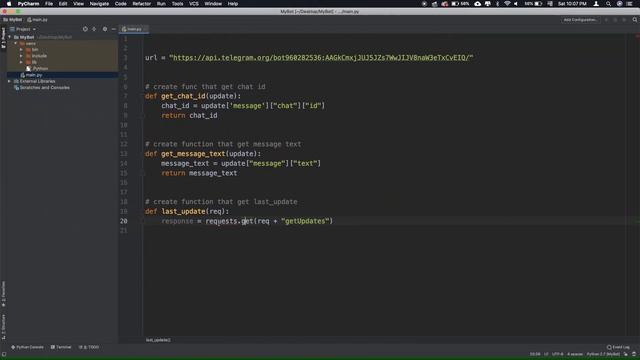Click the tool windows toggle icon bottom-left
Image resolution: width=640 pixels, height=360 pixels.
click(4, 354)
